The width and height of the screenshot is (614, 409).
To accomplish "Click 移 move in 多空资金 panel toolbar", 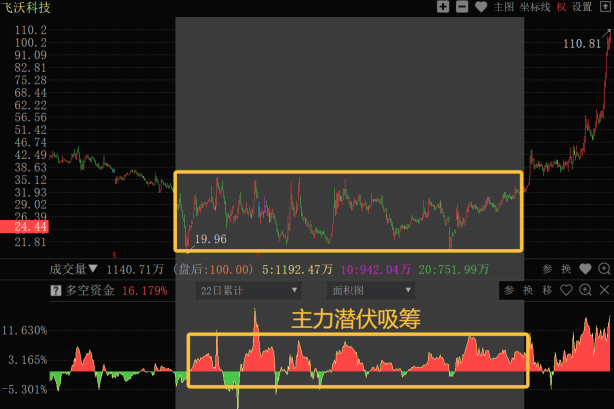I will click(x=547, y=290).
